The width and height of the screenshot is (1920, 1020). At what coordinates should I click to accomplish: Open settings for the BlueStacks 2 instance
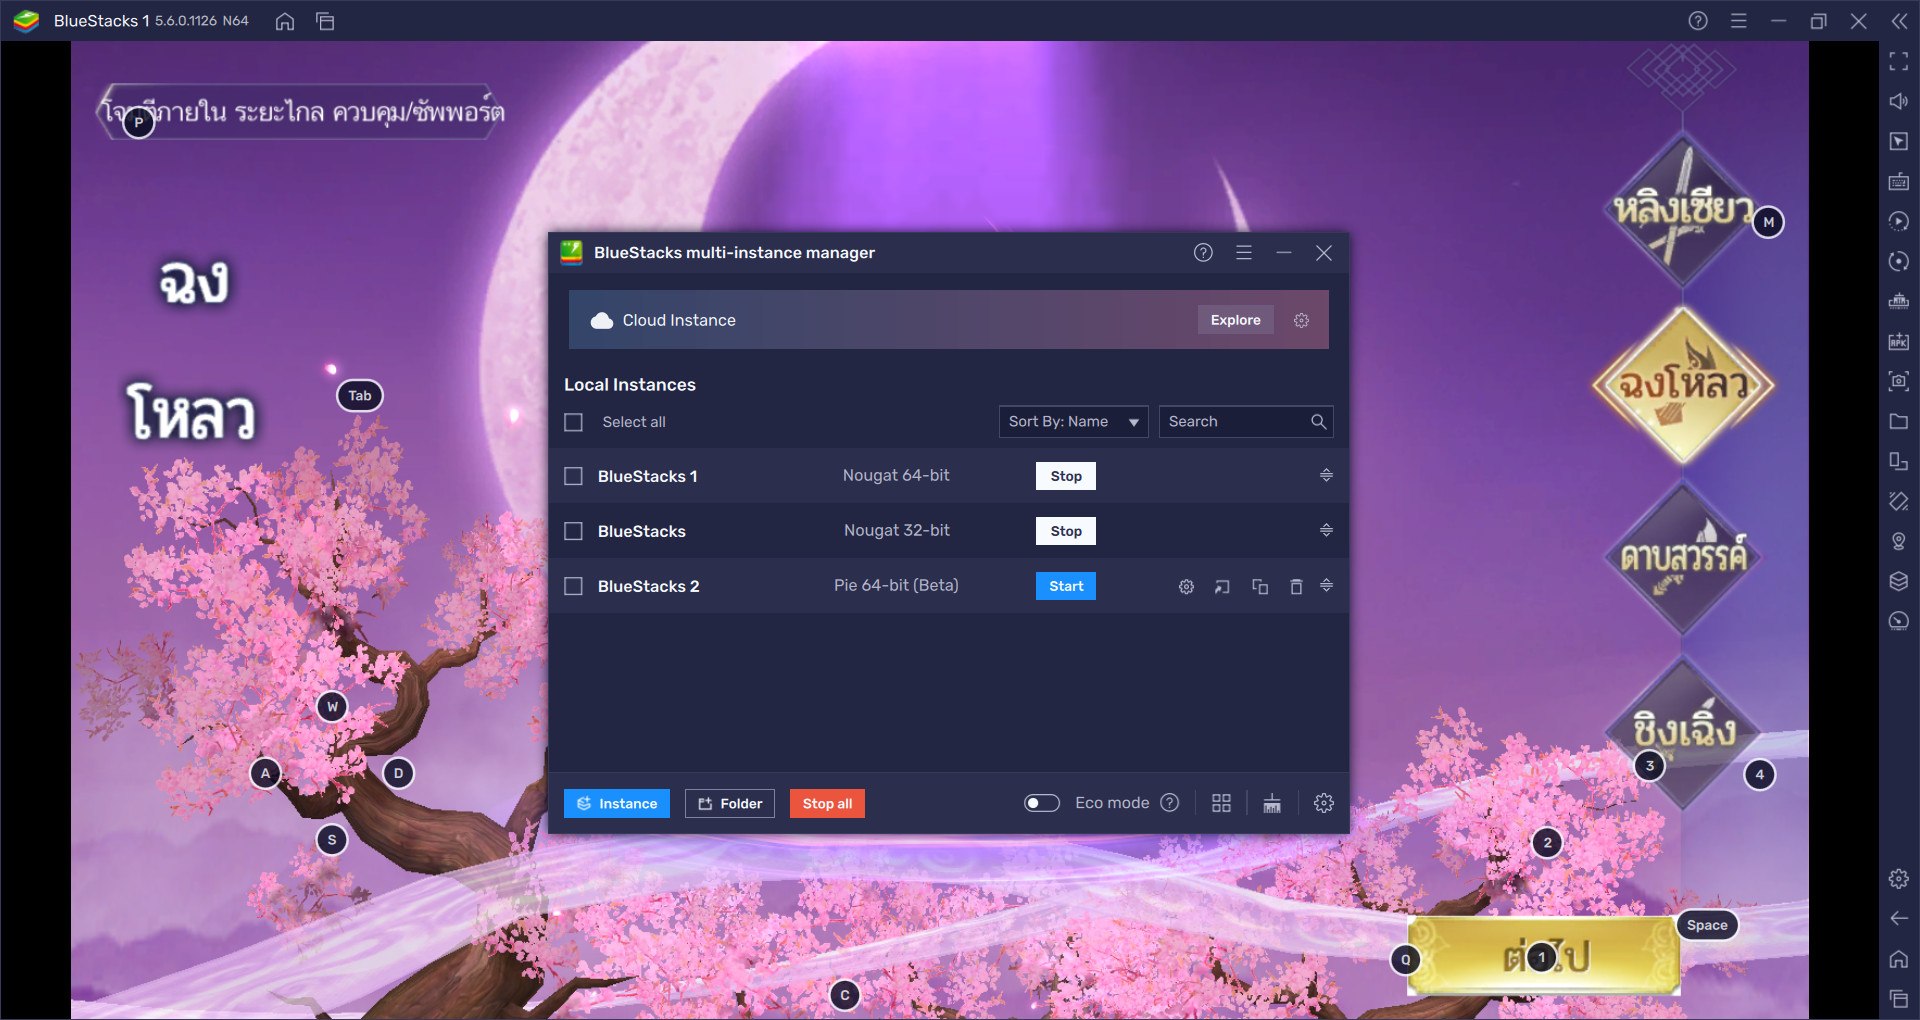coord(1186,587)
